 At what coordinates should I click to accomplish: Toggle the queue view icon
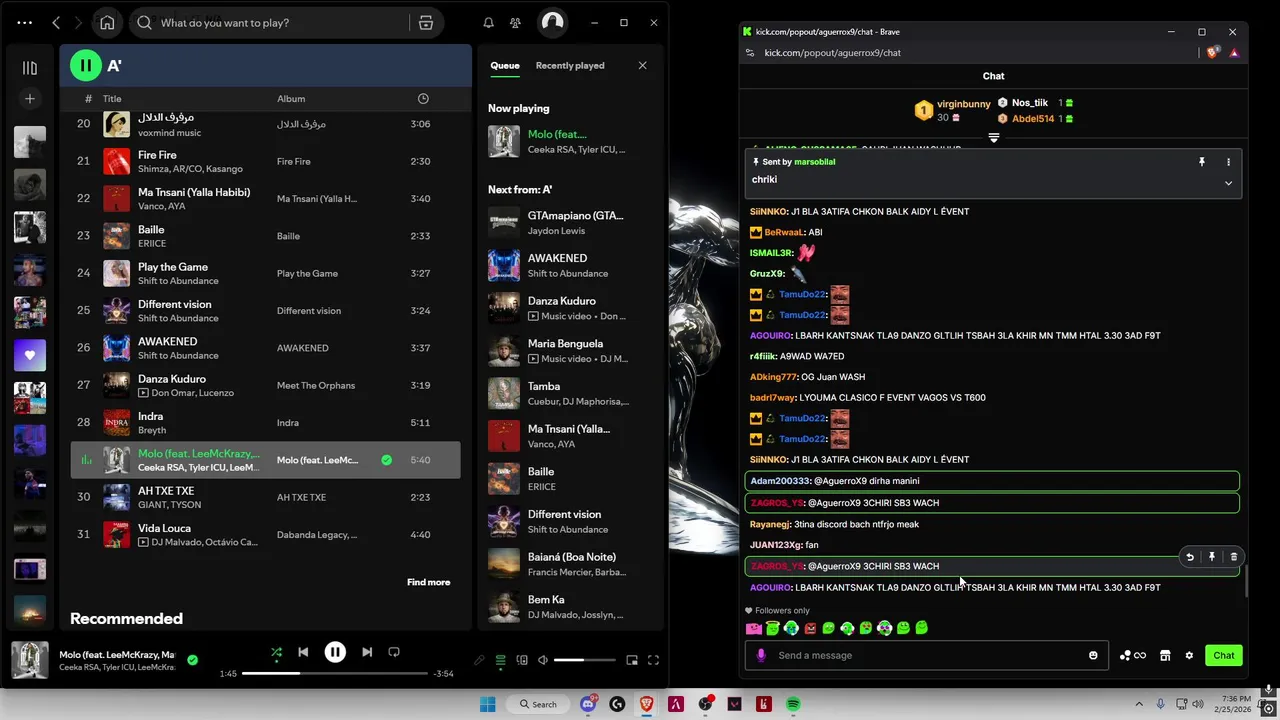[500, 660]
